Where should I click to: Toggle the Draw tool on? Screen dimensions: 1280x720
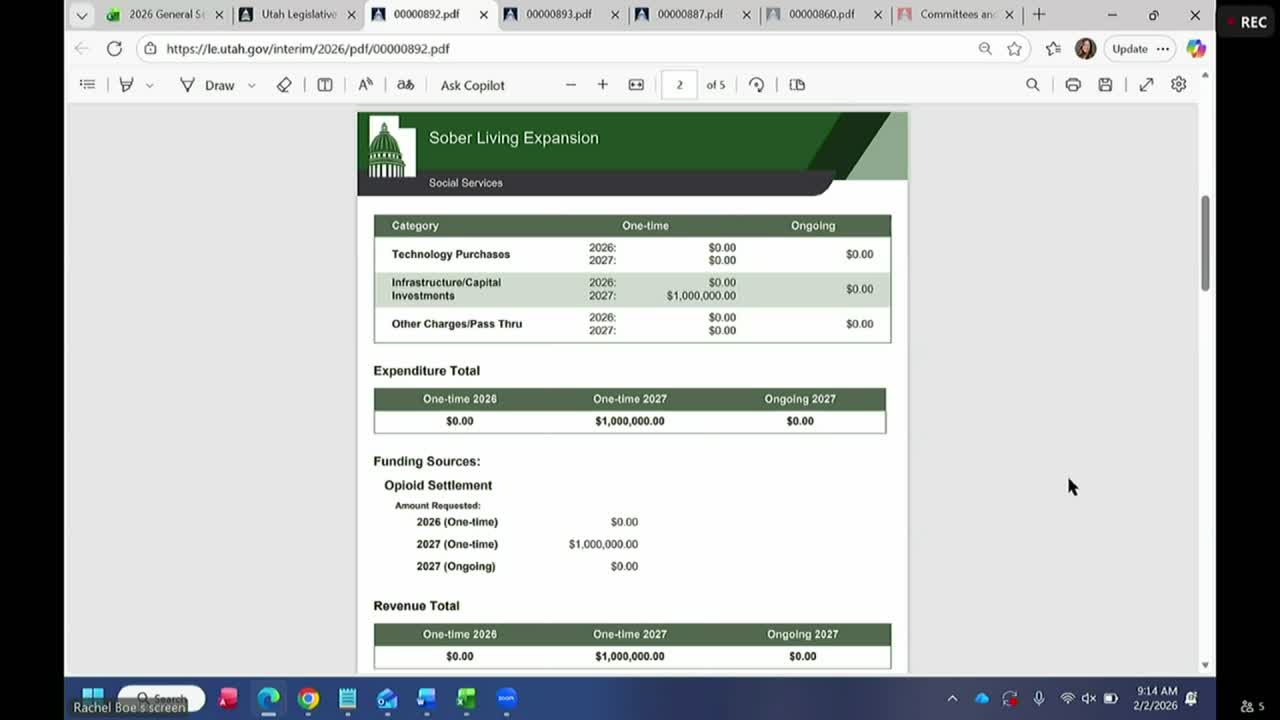[208, 85]
